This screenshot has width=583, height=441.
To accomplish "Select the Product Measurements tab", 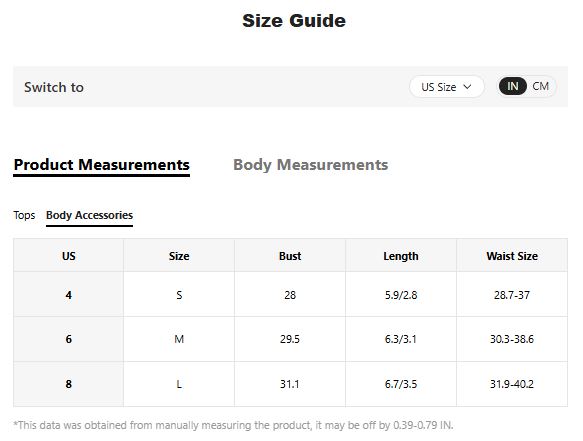I will click(x=102, y=165).
